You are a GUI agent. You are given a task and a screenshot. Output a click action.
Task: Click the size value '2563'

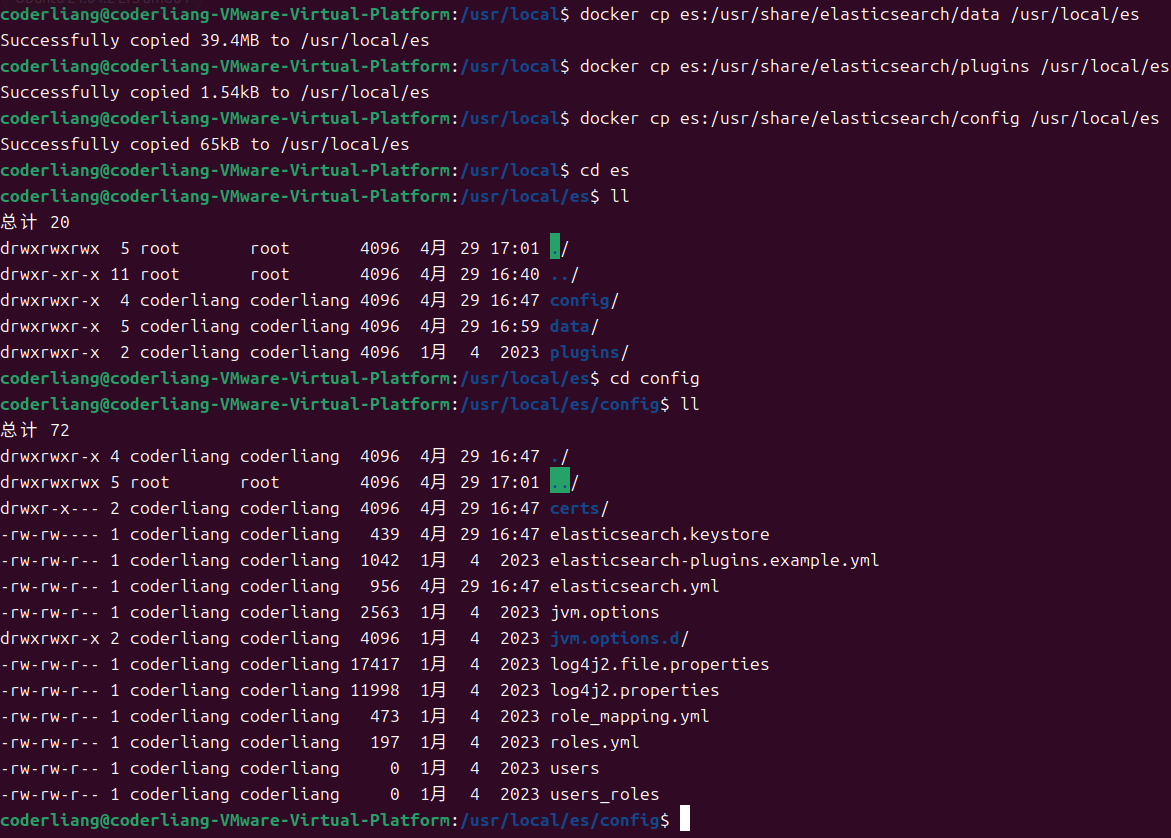pos(380,613)
